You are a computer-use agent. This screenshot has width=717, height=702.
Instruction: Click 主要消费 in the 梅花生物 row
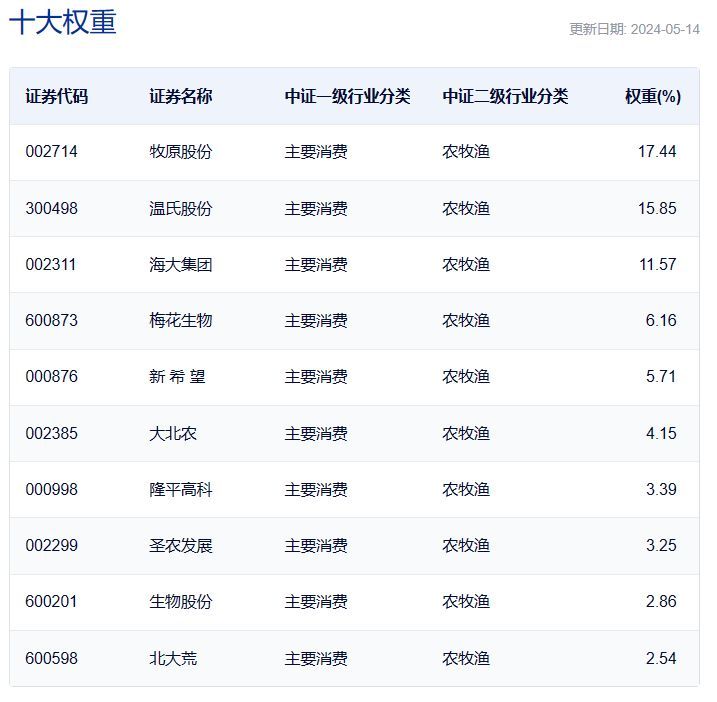[316, 320]
